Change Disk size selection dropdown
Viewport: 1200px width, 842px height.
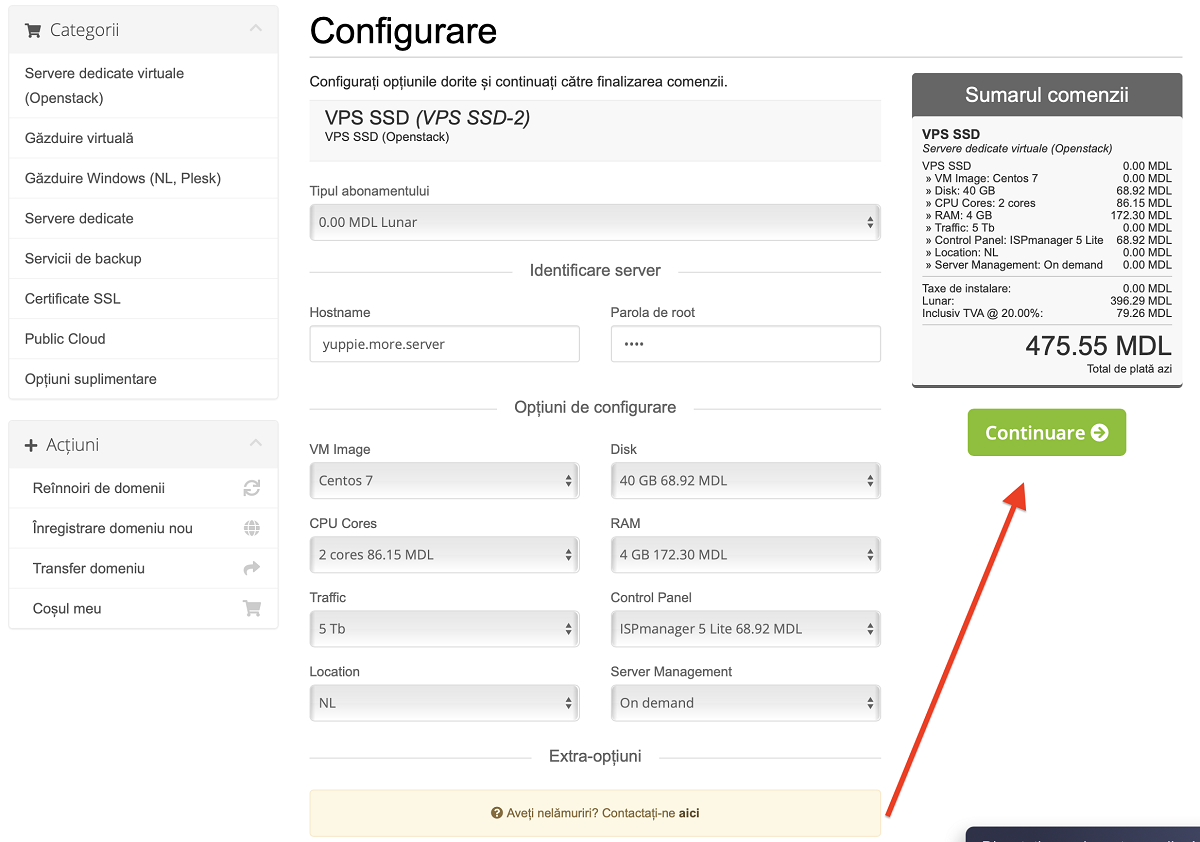(745, 480)
